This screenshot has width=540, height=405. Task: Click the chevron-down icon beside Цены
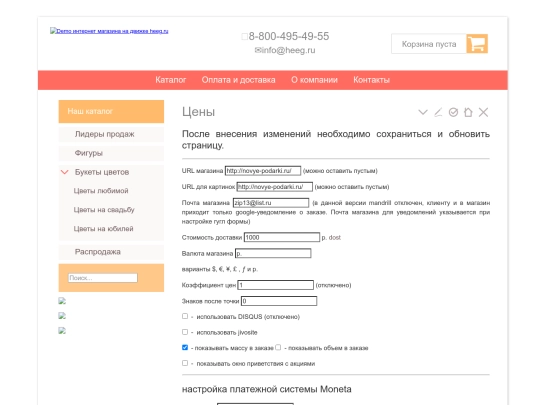(x=423, y=112)
